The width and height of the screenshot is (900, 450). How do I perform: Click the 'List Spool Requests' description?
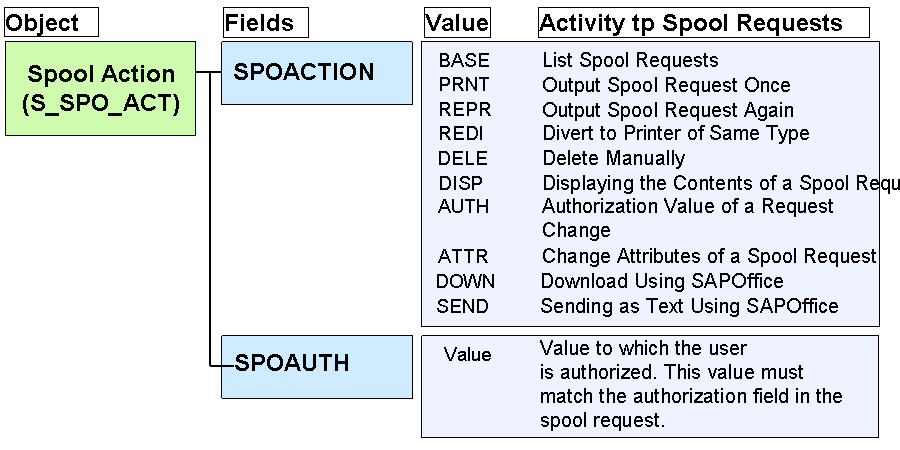(630, 61)
